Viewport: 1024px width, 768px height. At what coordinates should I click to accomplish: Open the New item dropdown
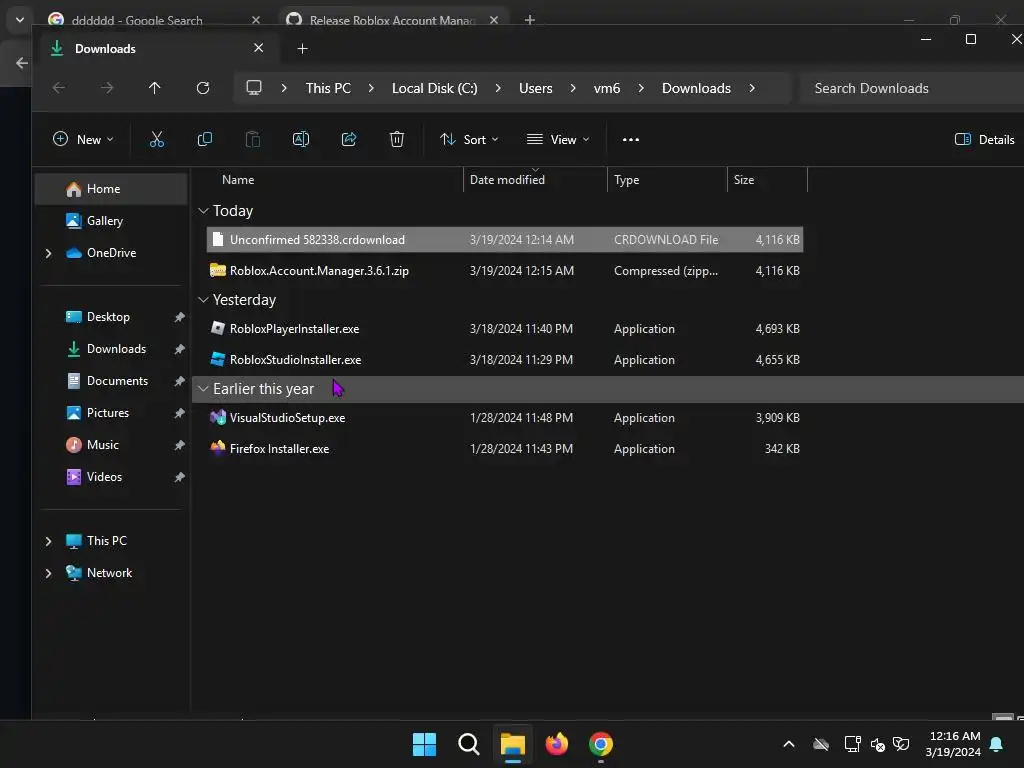[83, 139]
